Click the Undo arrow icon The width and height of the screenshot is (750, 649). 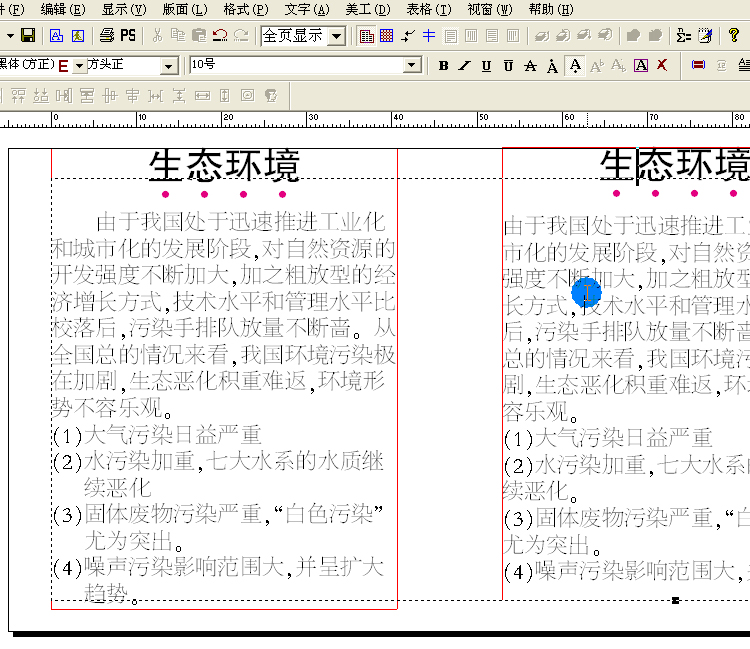point(219,36)
